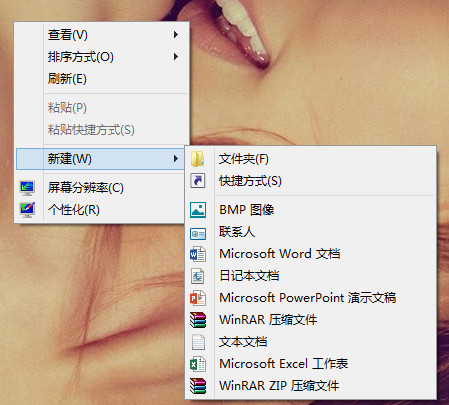The width and height of the screenshot is (449, 405).
Task: Click the BMP image icon
Action: (198, 210)
